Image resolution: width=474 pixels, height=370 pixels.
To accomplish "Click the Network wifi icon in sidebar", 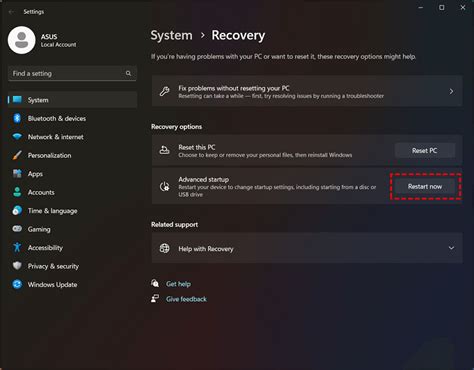I will [x=17, y=137].
